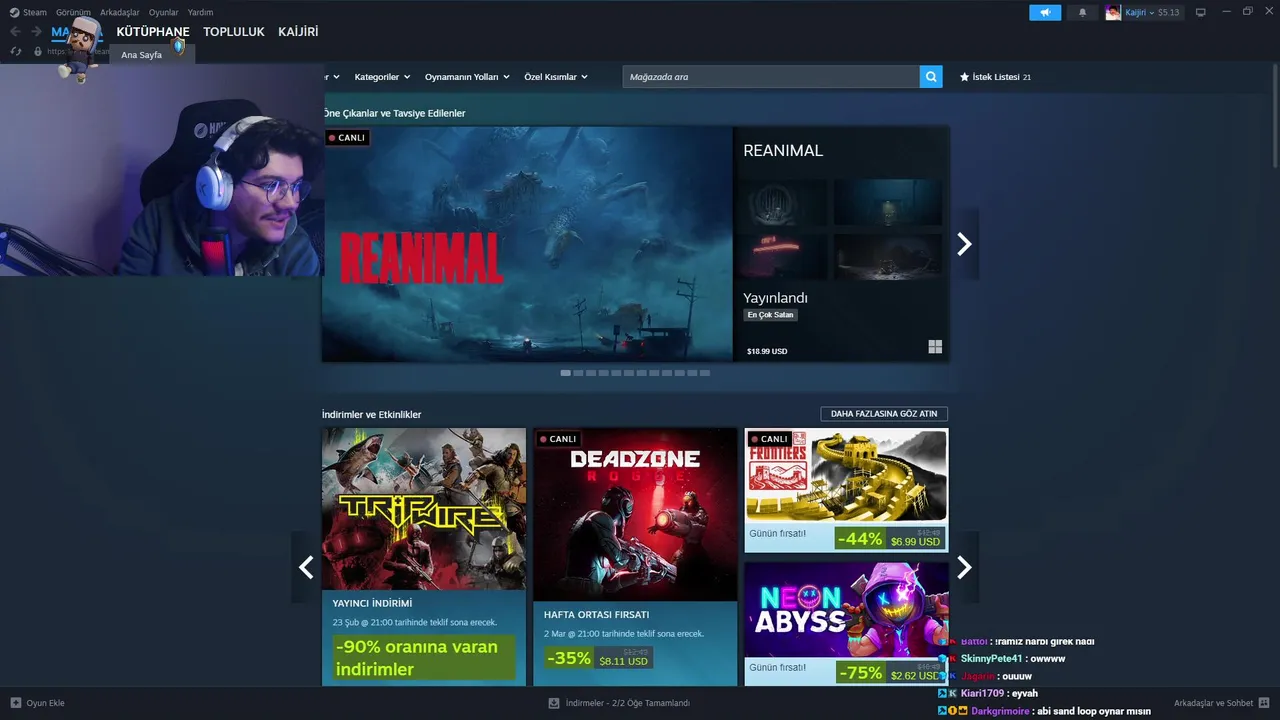Image resolution: width=1280 pixels, height=720 pixels.
Task: Open the Arkadaşlar menu
Action: click(120, 12)
